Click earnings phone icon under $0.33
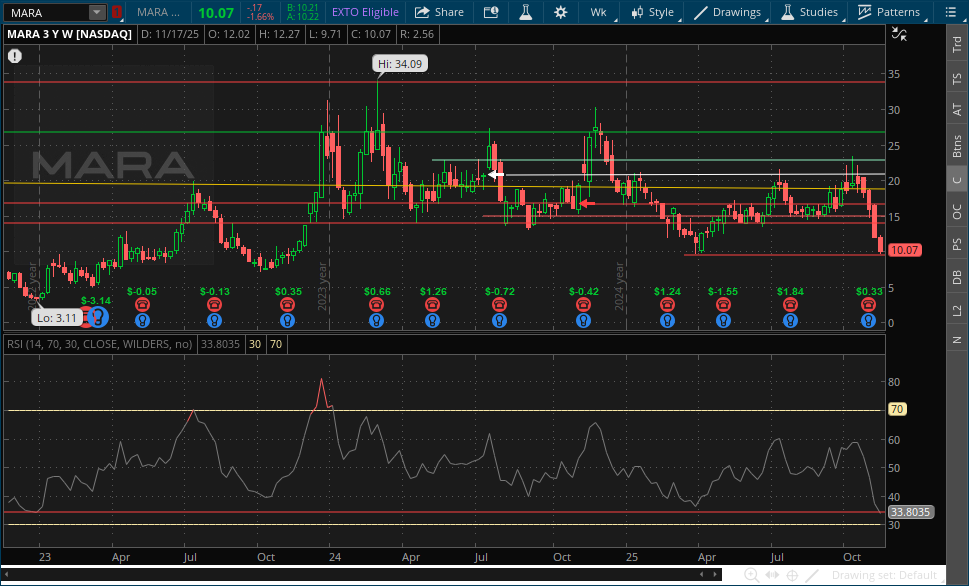The image size is (969, 586). (868, 305)
